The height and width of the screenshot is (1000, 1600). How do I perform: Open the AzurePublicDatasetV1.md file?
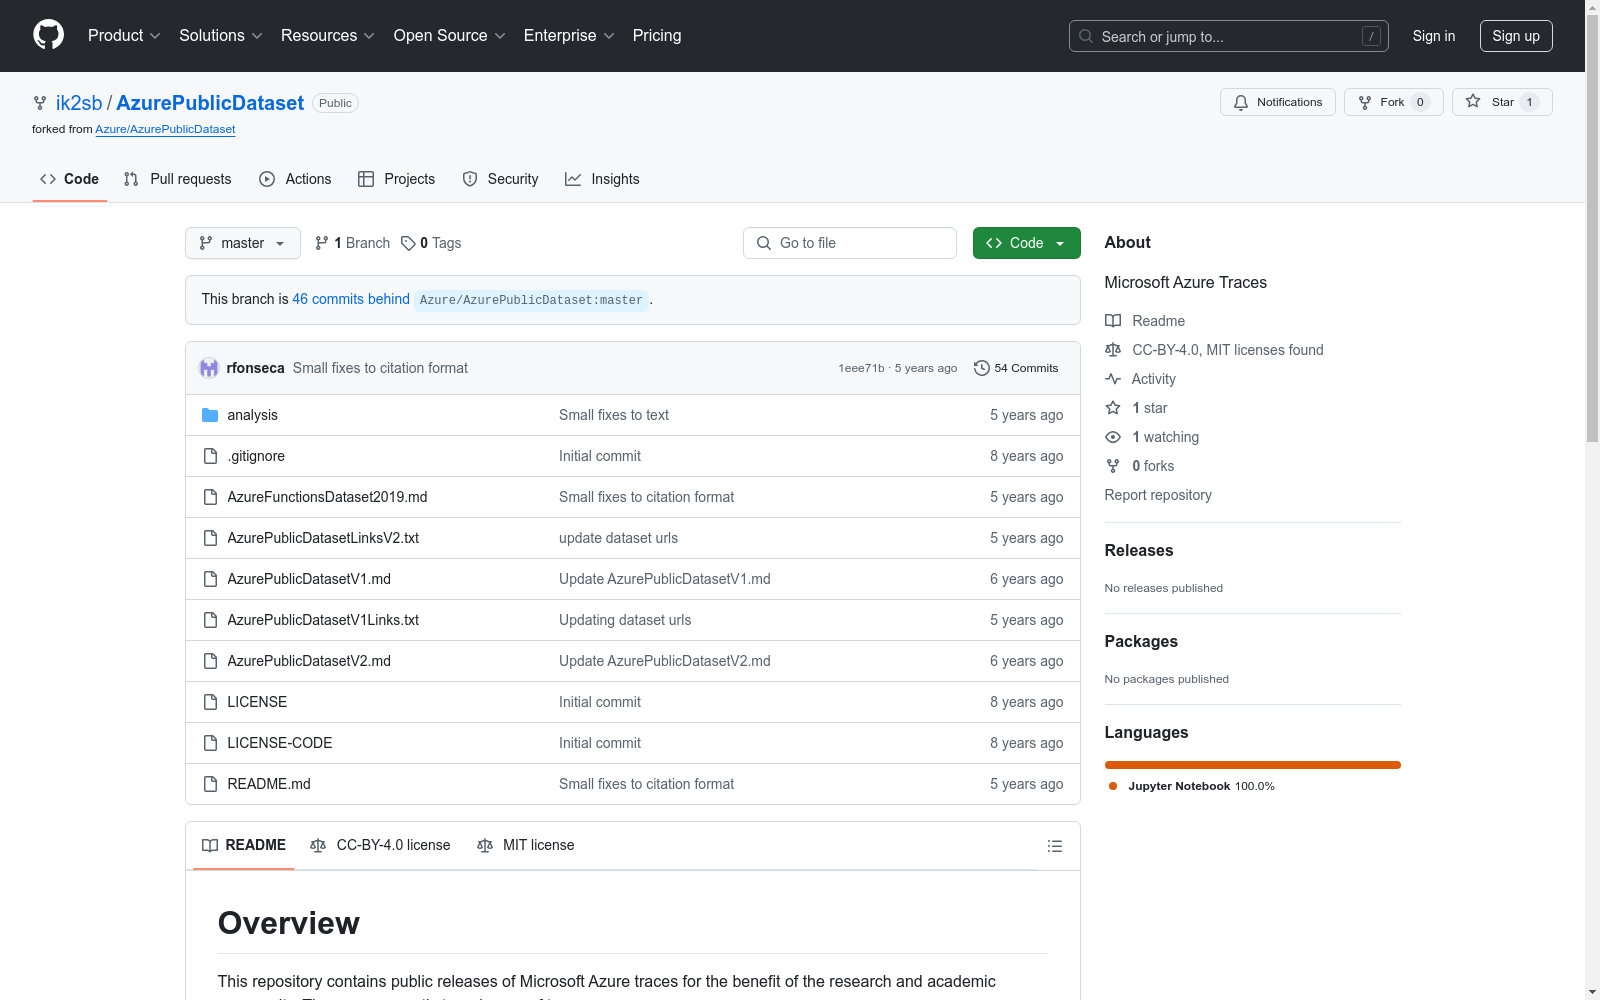point(309,579)
